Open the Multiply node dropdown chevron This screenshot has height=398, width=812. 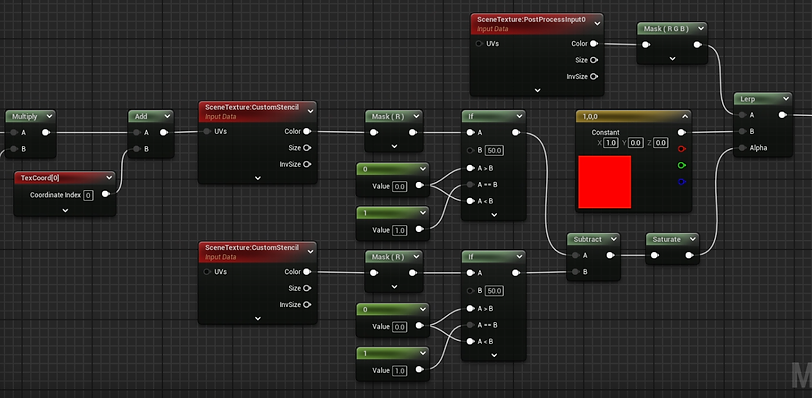click(49, 116)
